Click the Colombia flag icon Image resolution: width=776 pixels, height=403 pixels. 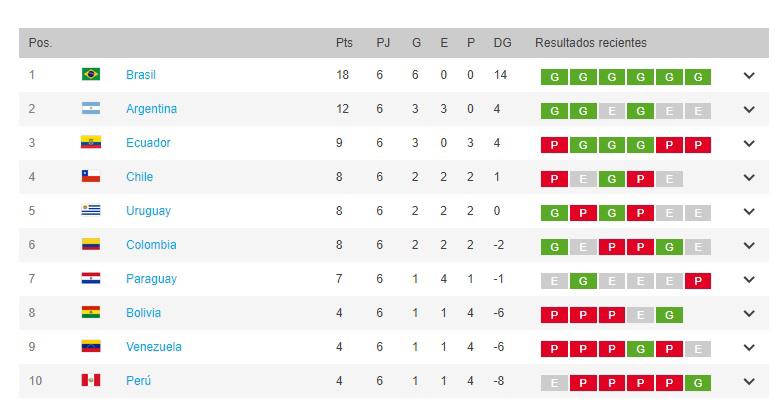[90, 245]
